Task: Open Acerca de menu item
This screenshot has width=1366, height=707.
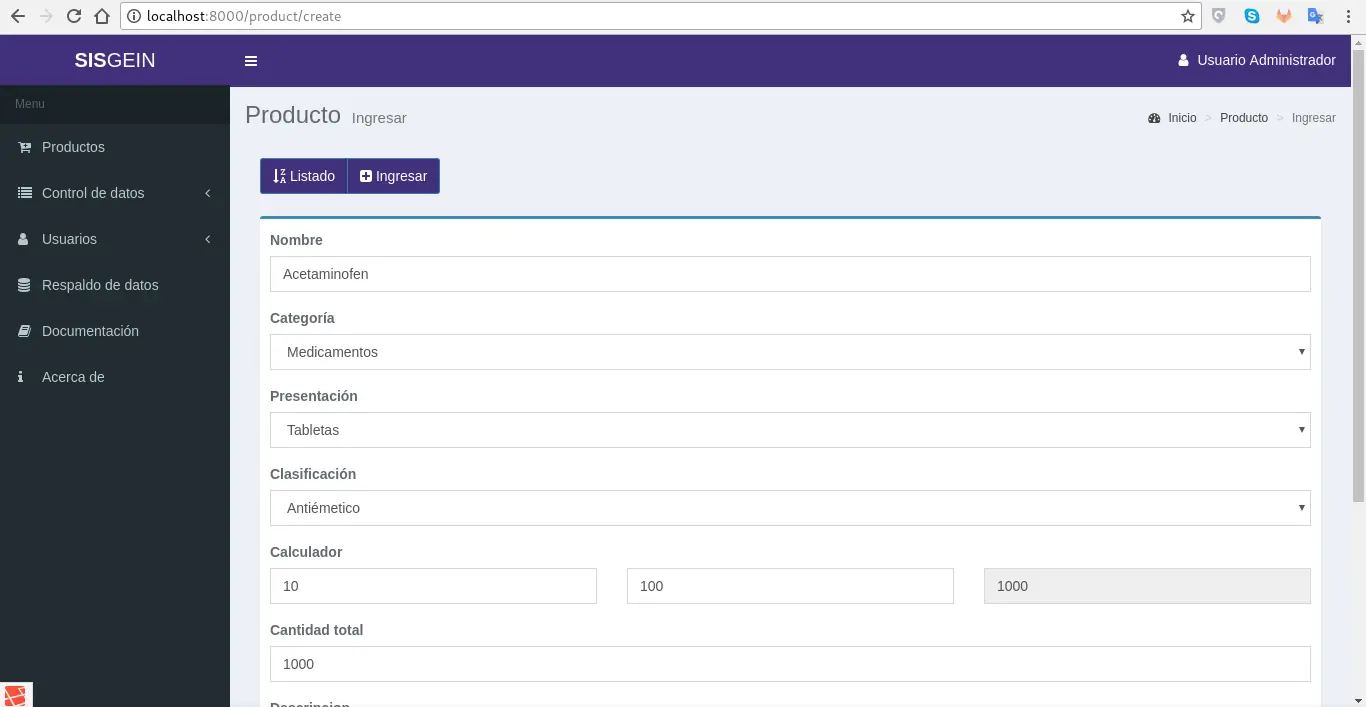Action: tap(115, 377)
